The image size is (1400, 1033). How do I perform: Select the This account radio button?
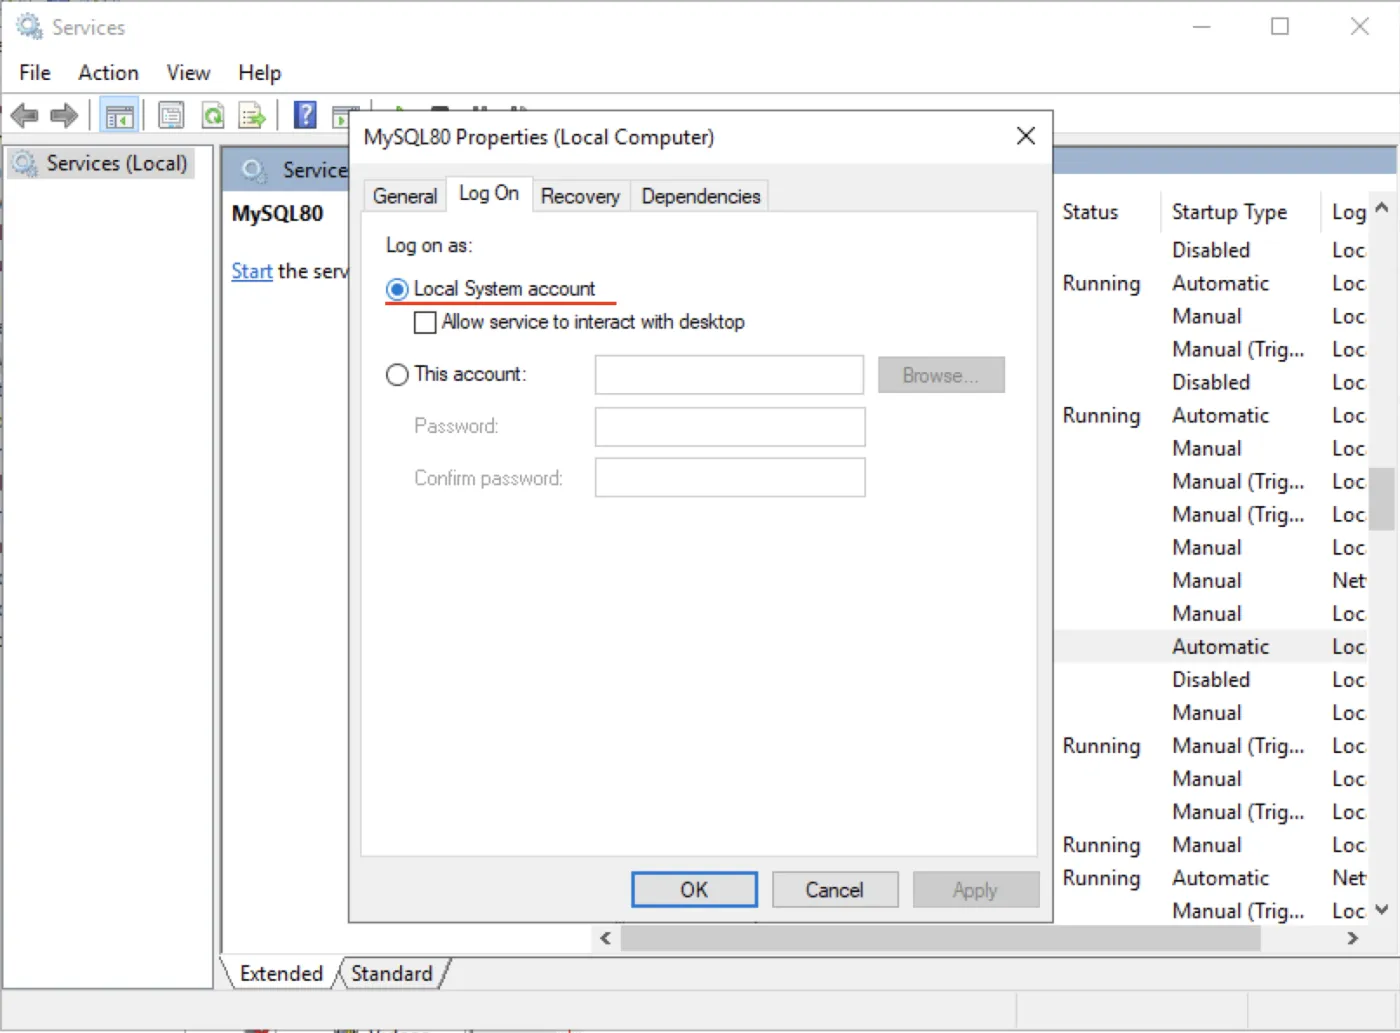tap(397, 374)
